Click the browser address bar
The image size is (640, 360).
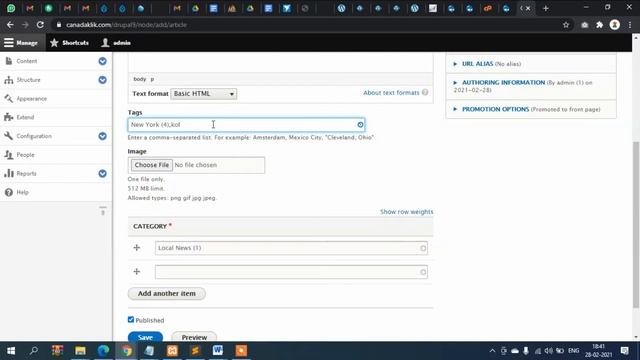306,25
